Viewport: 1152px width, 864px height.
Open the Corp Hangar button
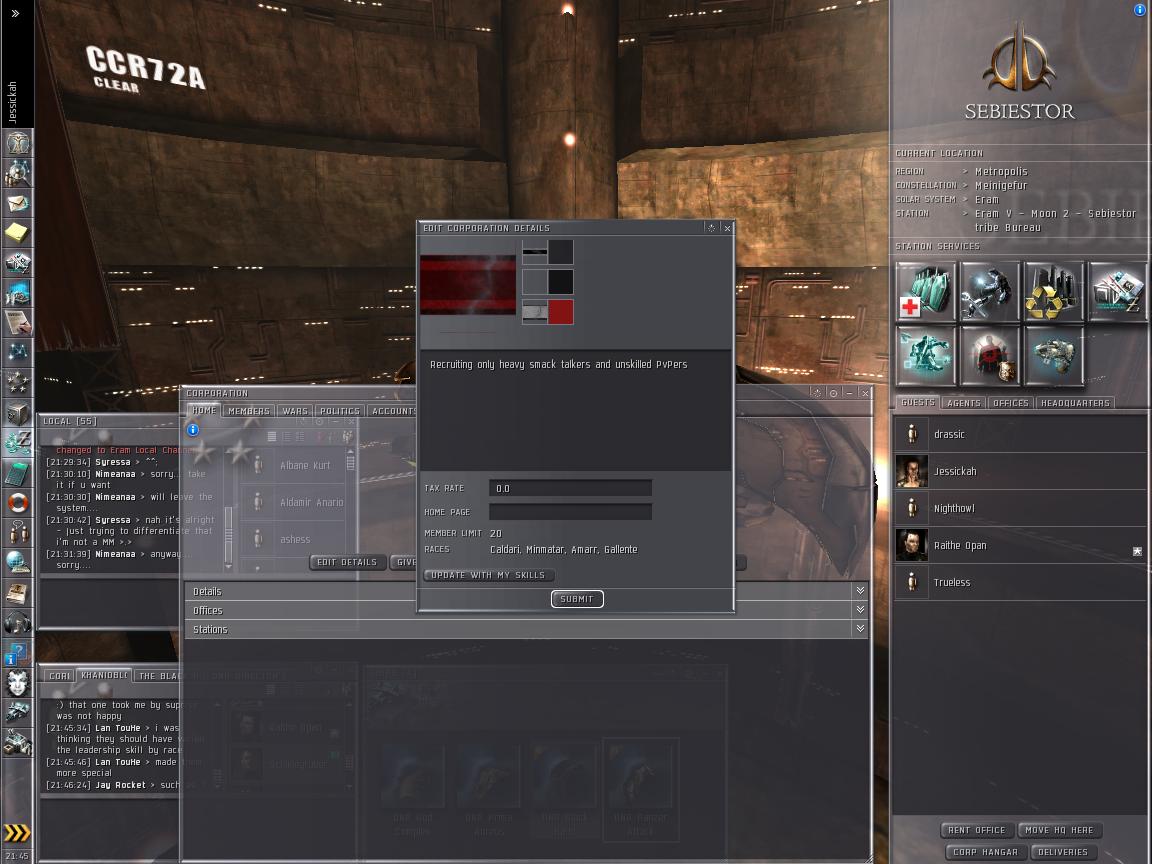click(x=985, y=852)
